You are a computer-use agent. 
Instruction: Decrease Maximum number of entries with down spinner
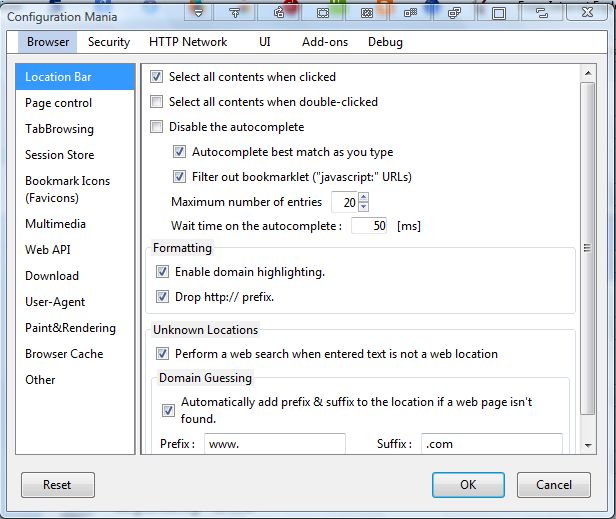(x=363, y=207)
